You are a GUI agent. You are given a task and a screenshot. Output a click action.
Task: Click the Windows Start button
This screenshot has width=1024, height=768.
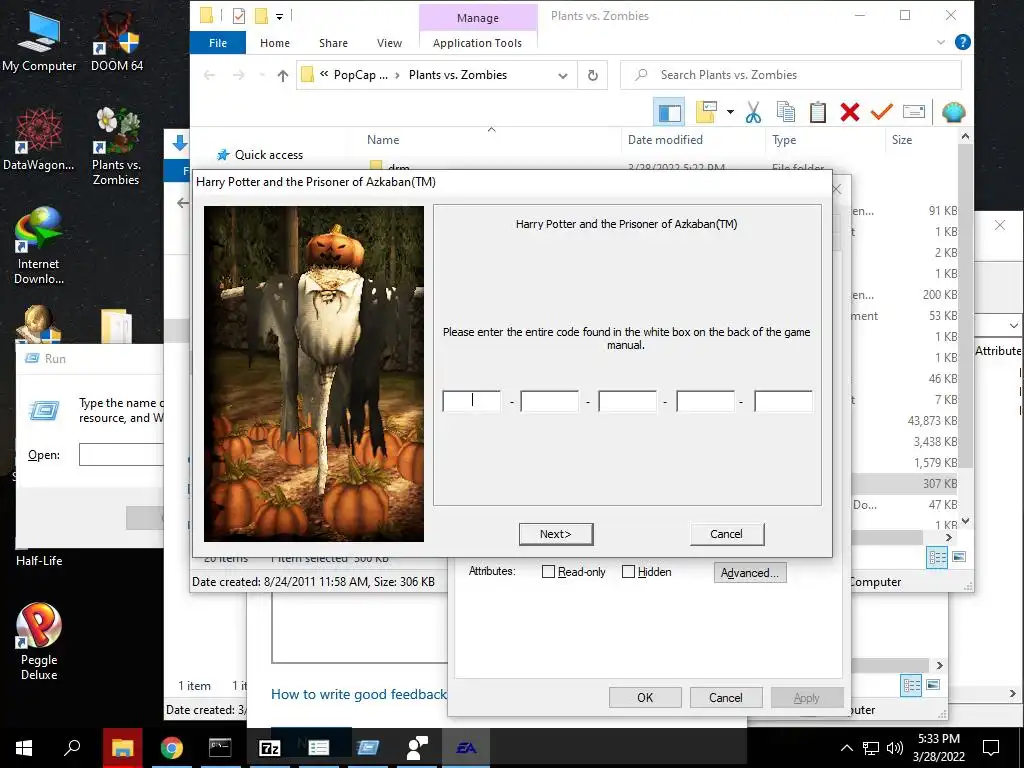(x=24, y=748)
